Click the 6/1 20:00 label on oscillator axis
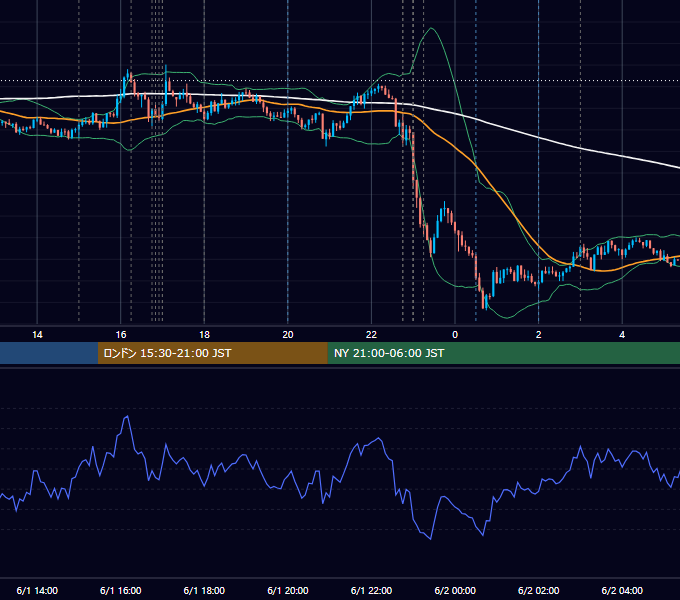 tap(288, 590)
